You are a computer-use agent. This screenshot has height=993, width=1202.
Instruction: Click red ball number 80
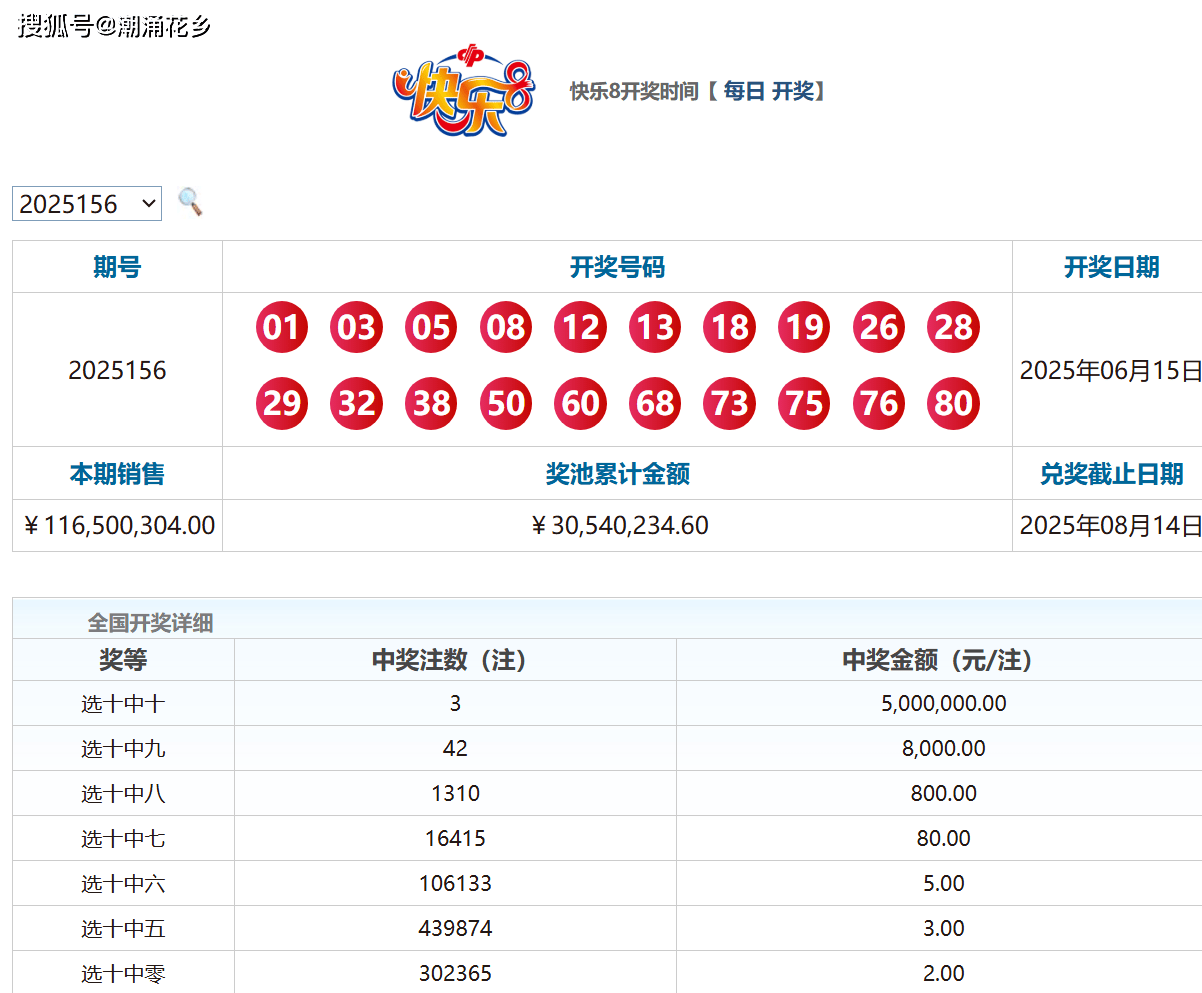coord(953,403)
